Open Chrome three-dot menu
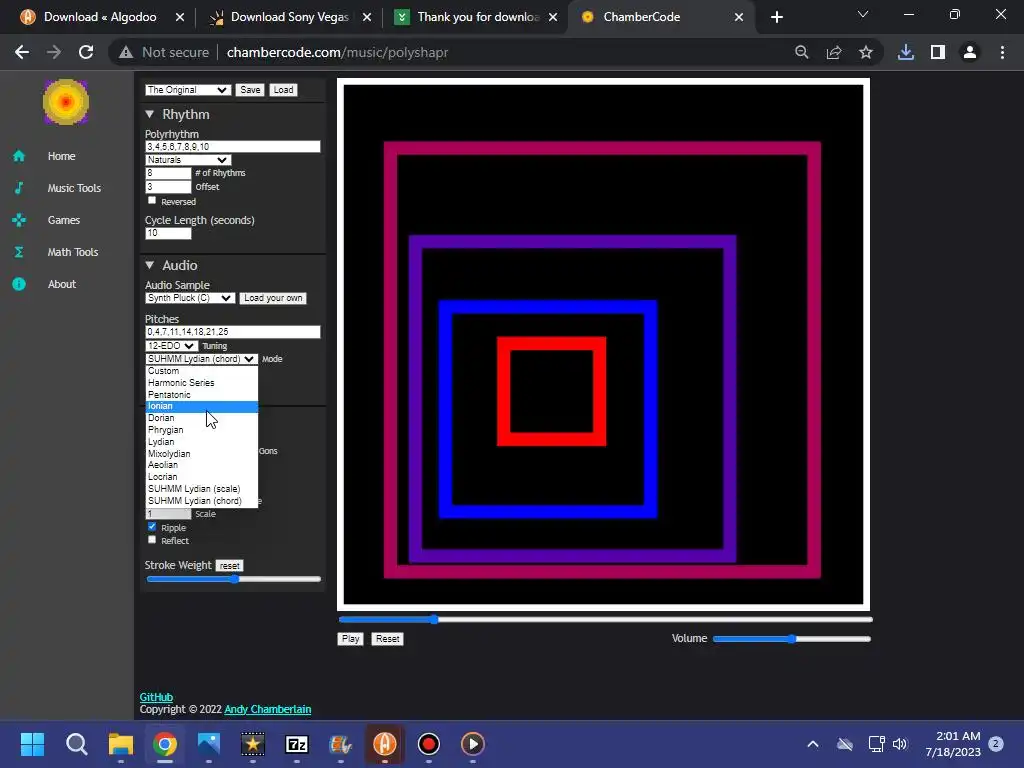This screenshot has width=1024, height=768. (1002, 52)
